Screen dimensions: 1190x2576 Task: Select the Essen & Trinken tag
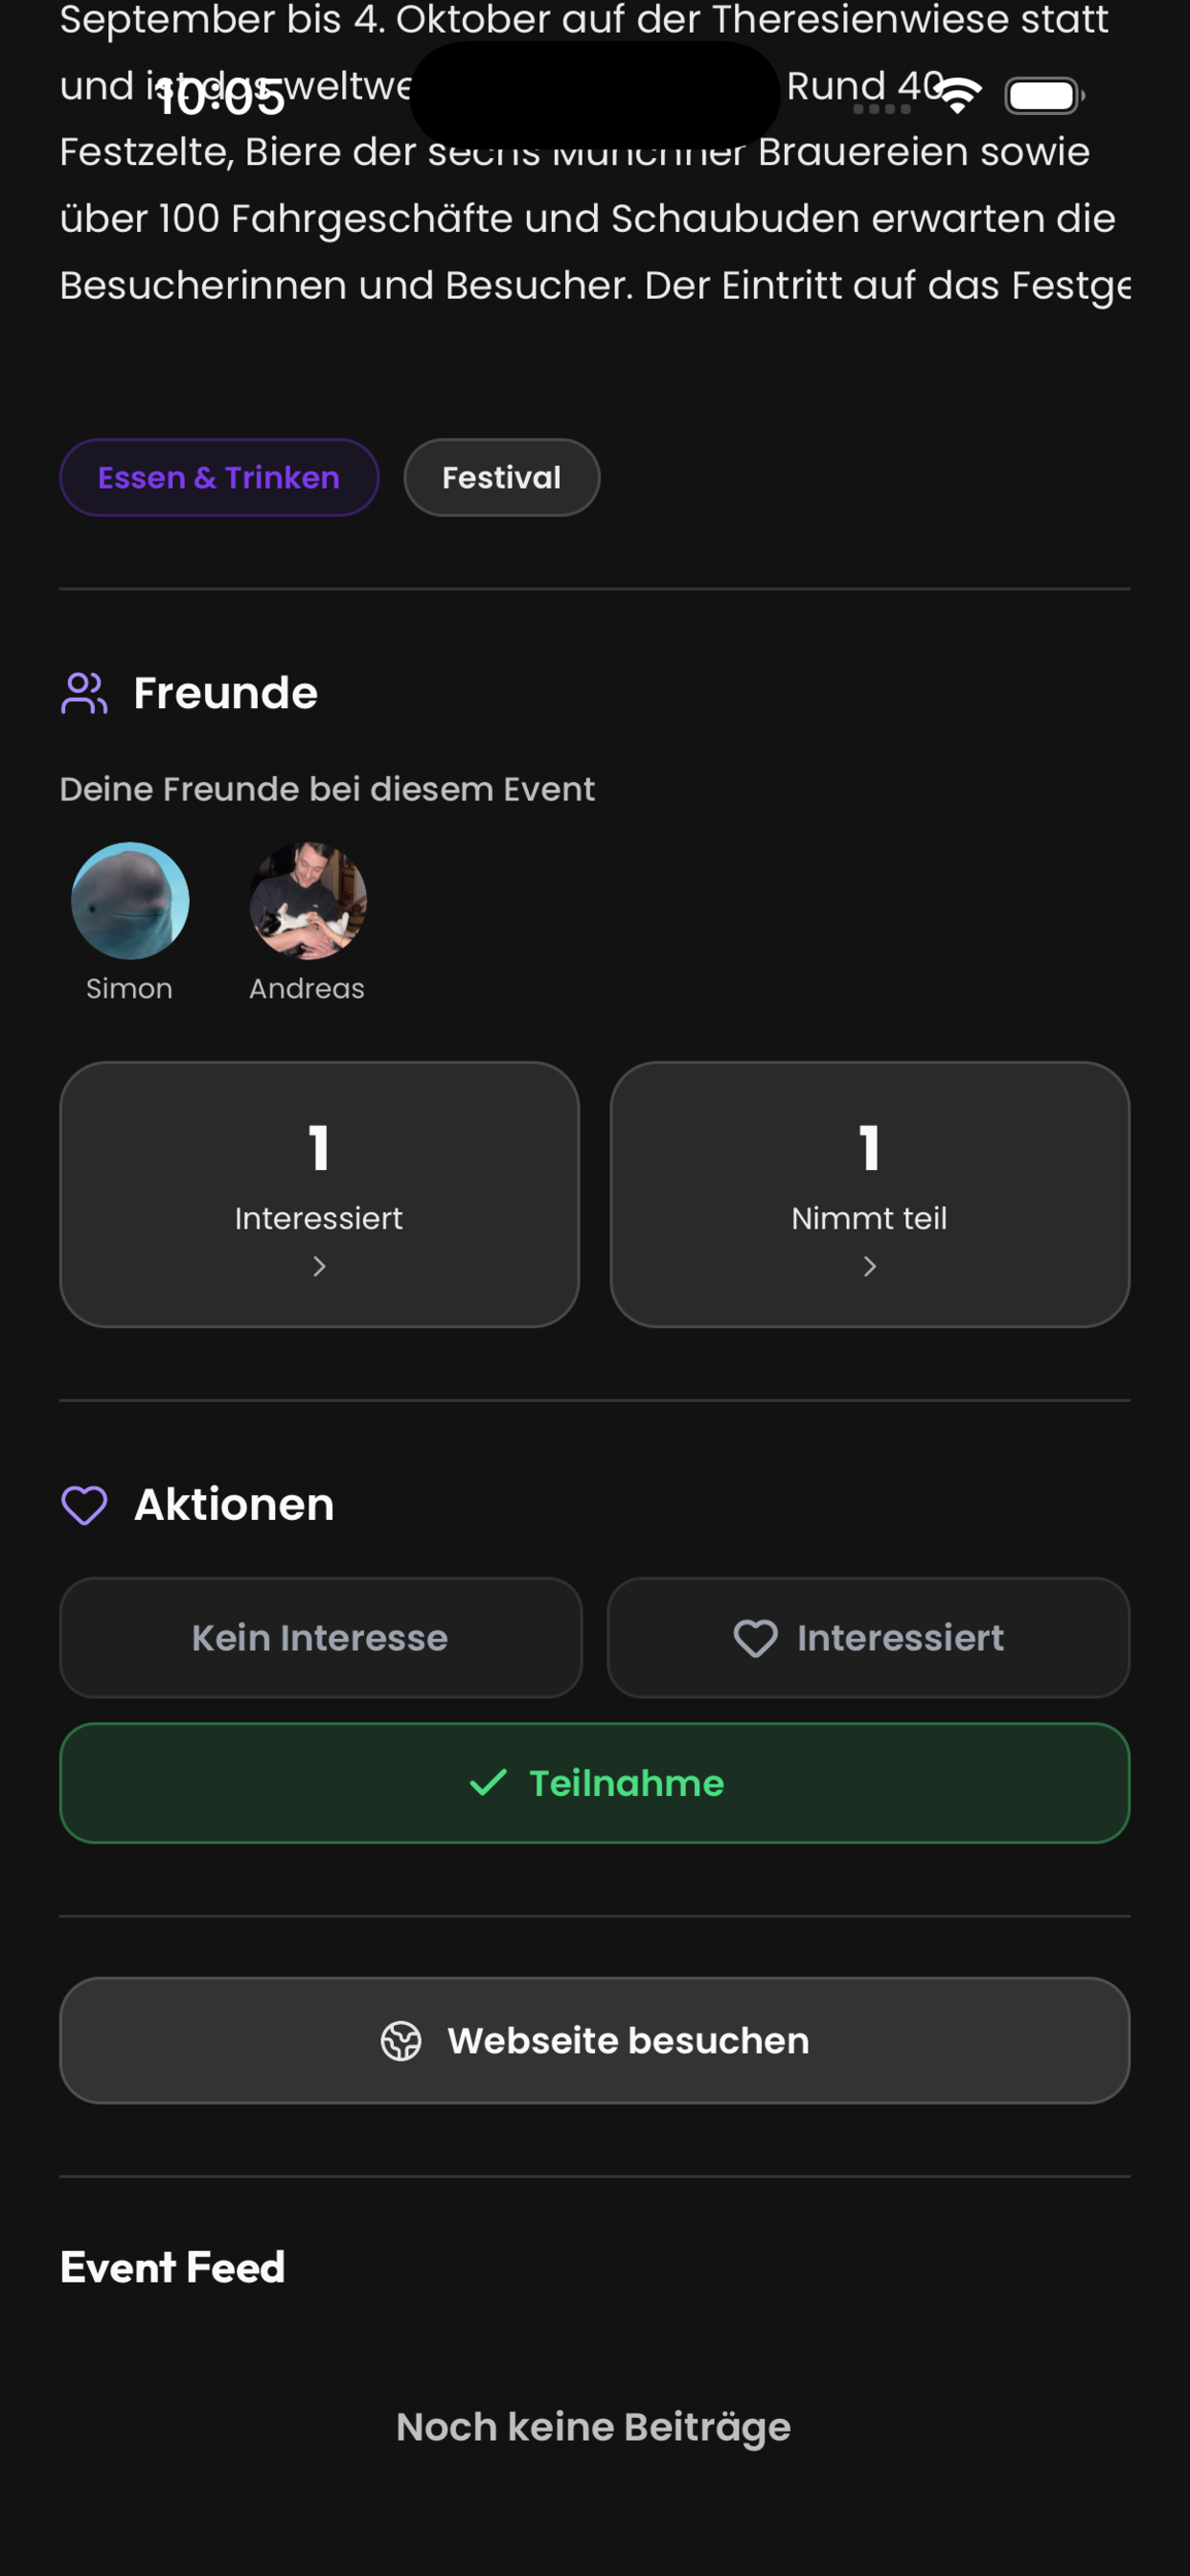[x=219, y=478]
